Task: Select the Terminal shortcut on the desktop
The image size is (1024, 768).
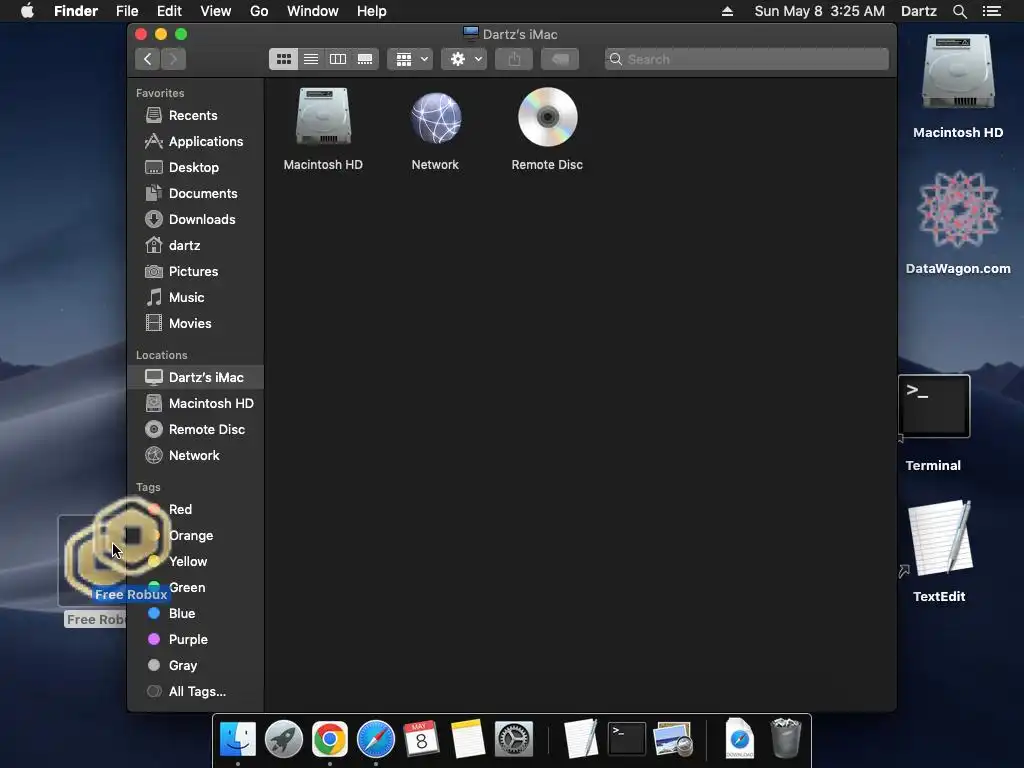Action: pyautogui.click(x=934, y=406)
